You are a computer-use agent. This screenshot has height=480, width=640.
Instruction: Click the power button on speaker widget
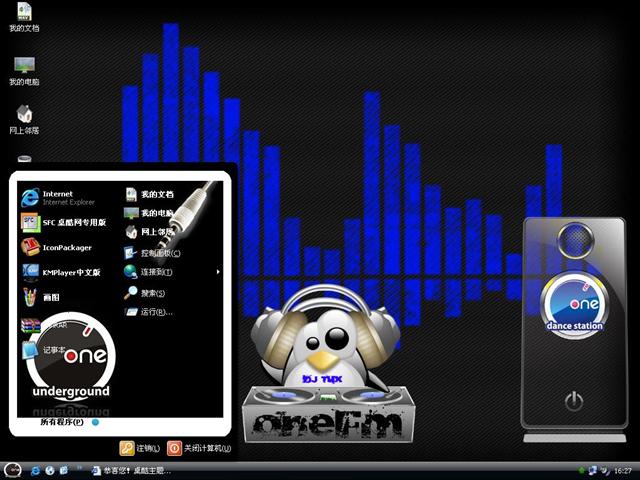click(x=574, y=401)
